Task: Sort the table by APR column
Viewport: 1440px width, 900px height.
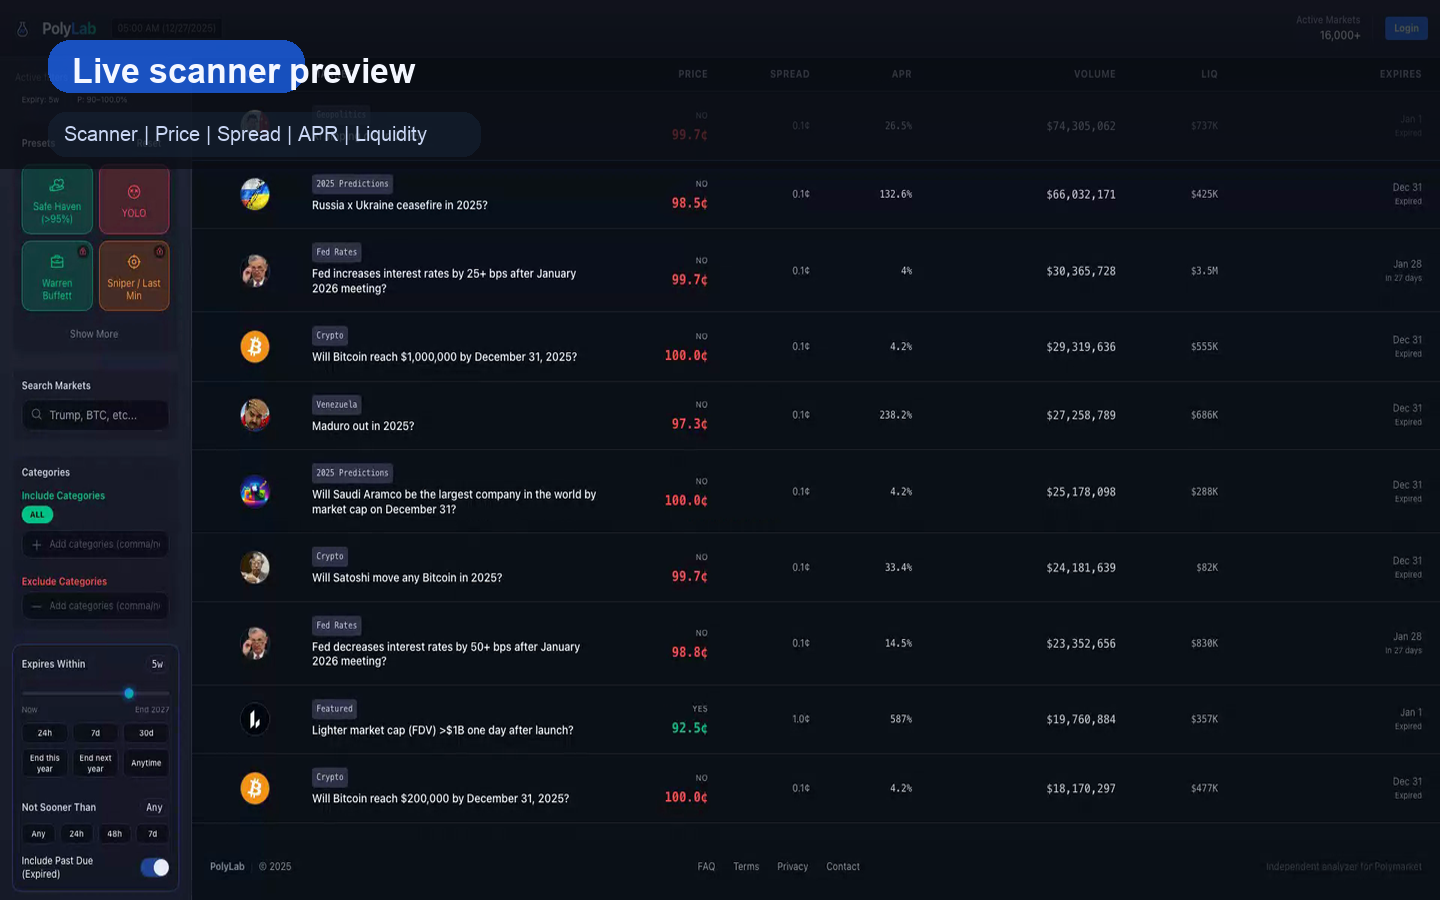Action: point(901,74)
